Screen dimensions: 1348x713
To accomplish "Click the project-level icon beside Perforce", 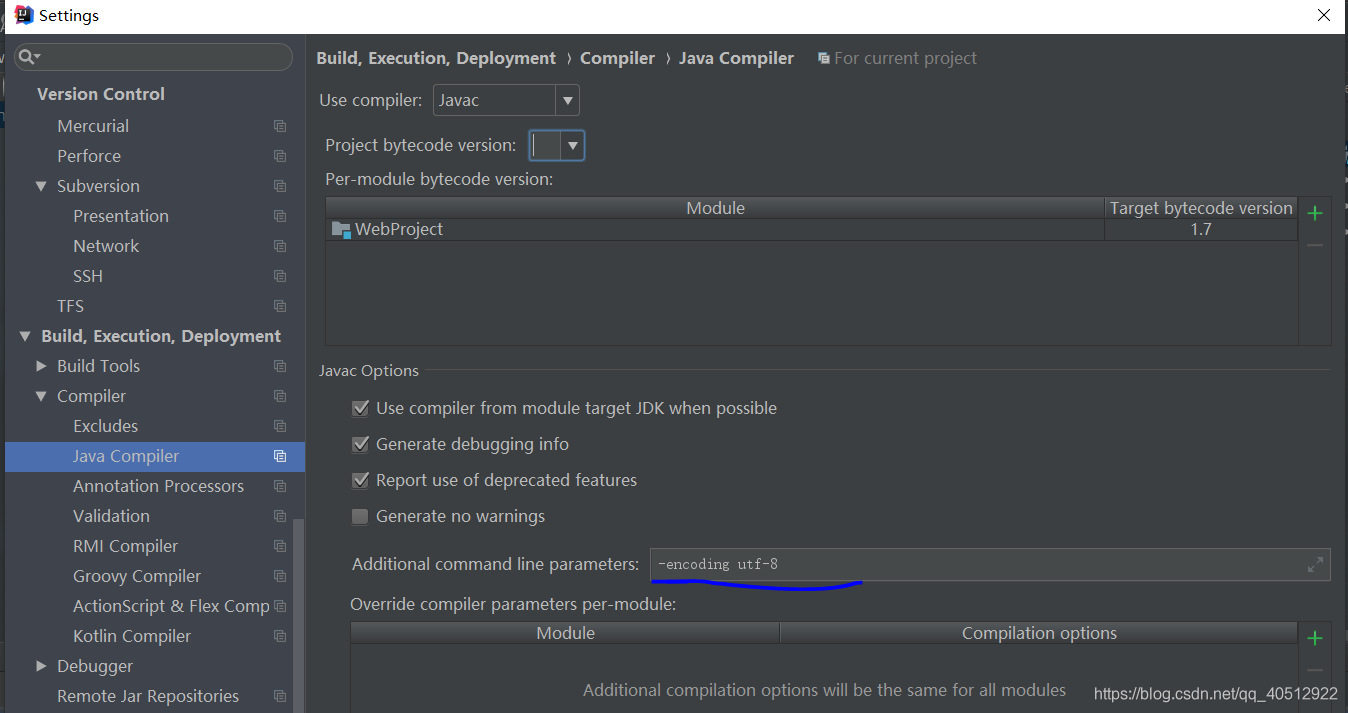I will click(x=280, y=156).
